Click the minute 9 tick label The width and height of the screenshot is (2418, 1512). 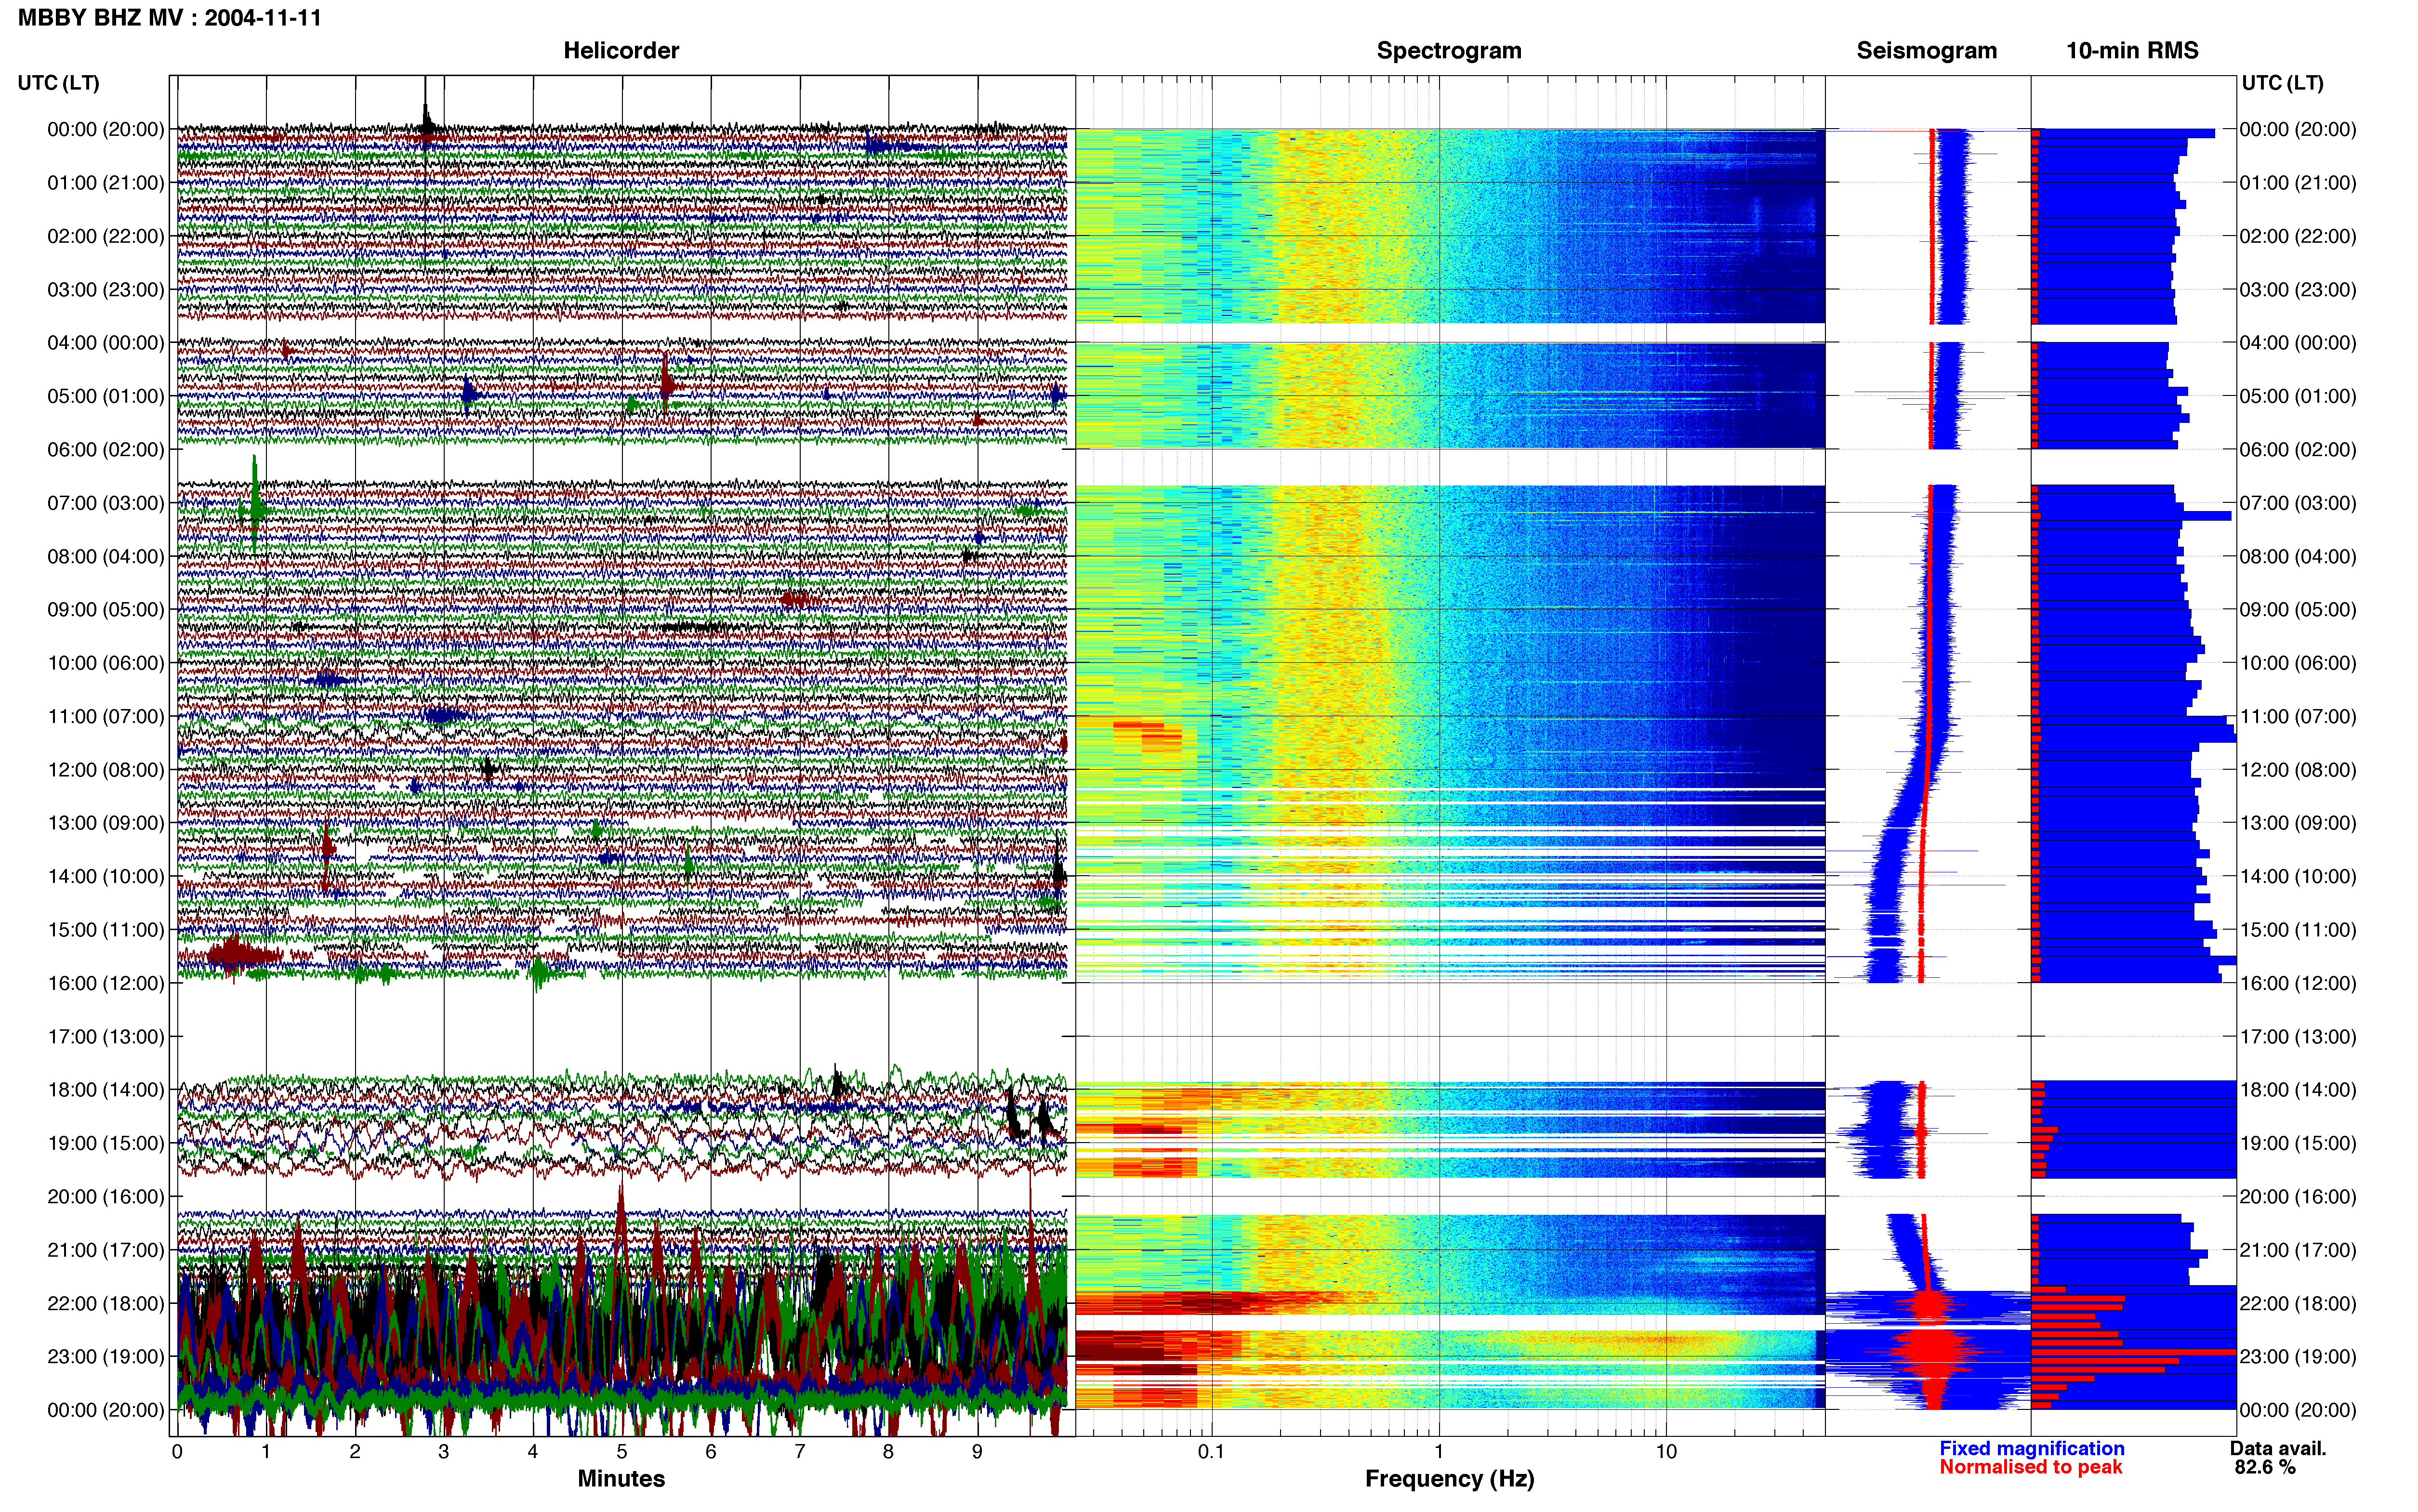coord(977,1451)
